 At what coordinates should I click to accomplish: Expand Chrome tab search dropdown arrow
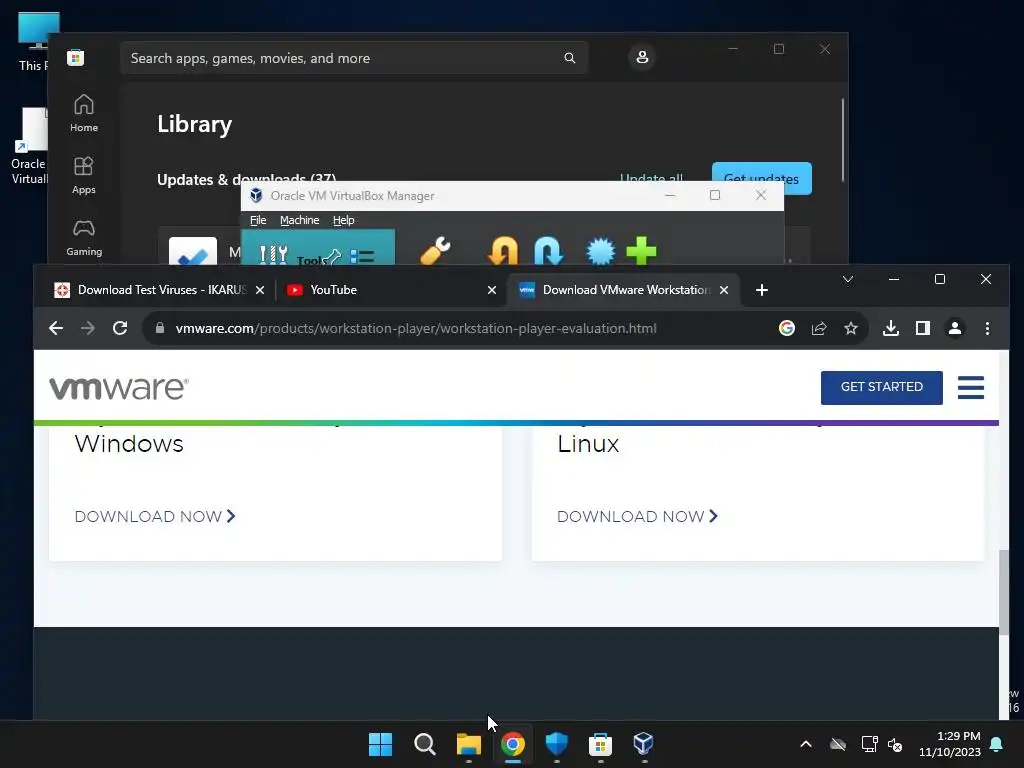pos(848,280)
